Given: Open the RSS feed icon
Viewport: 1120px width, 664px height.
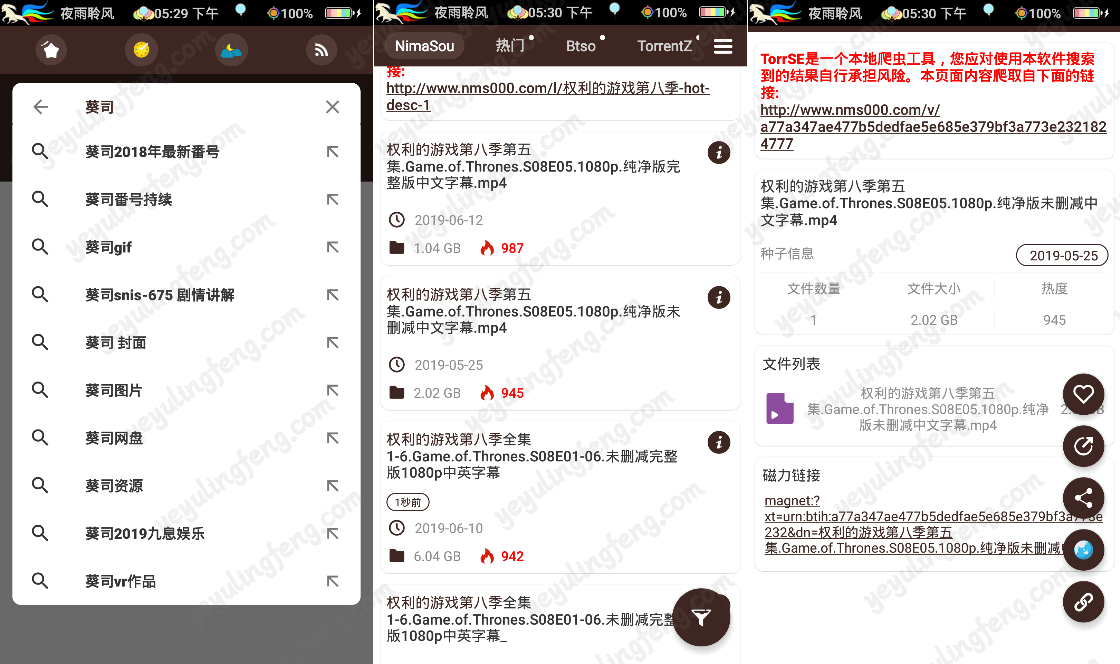Looking at the screenshot, I should click(321, 50).
